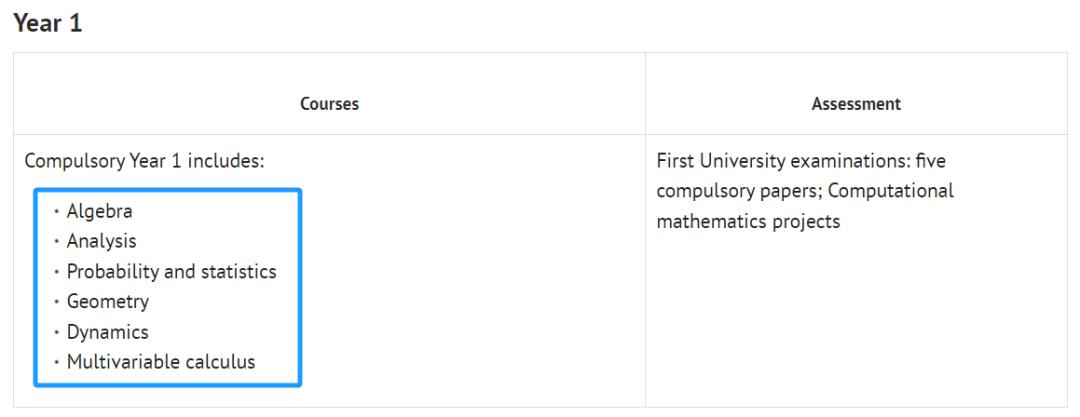Select the Assessment column header
The image size is (1080, 417).
click(856, 104)
